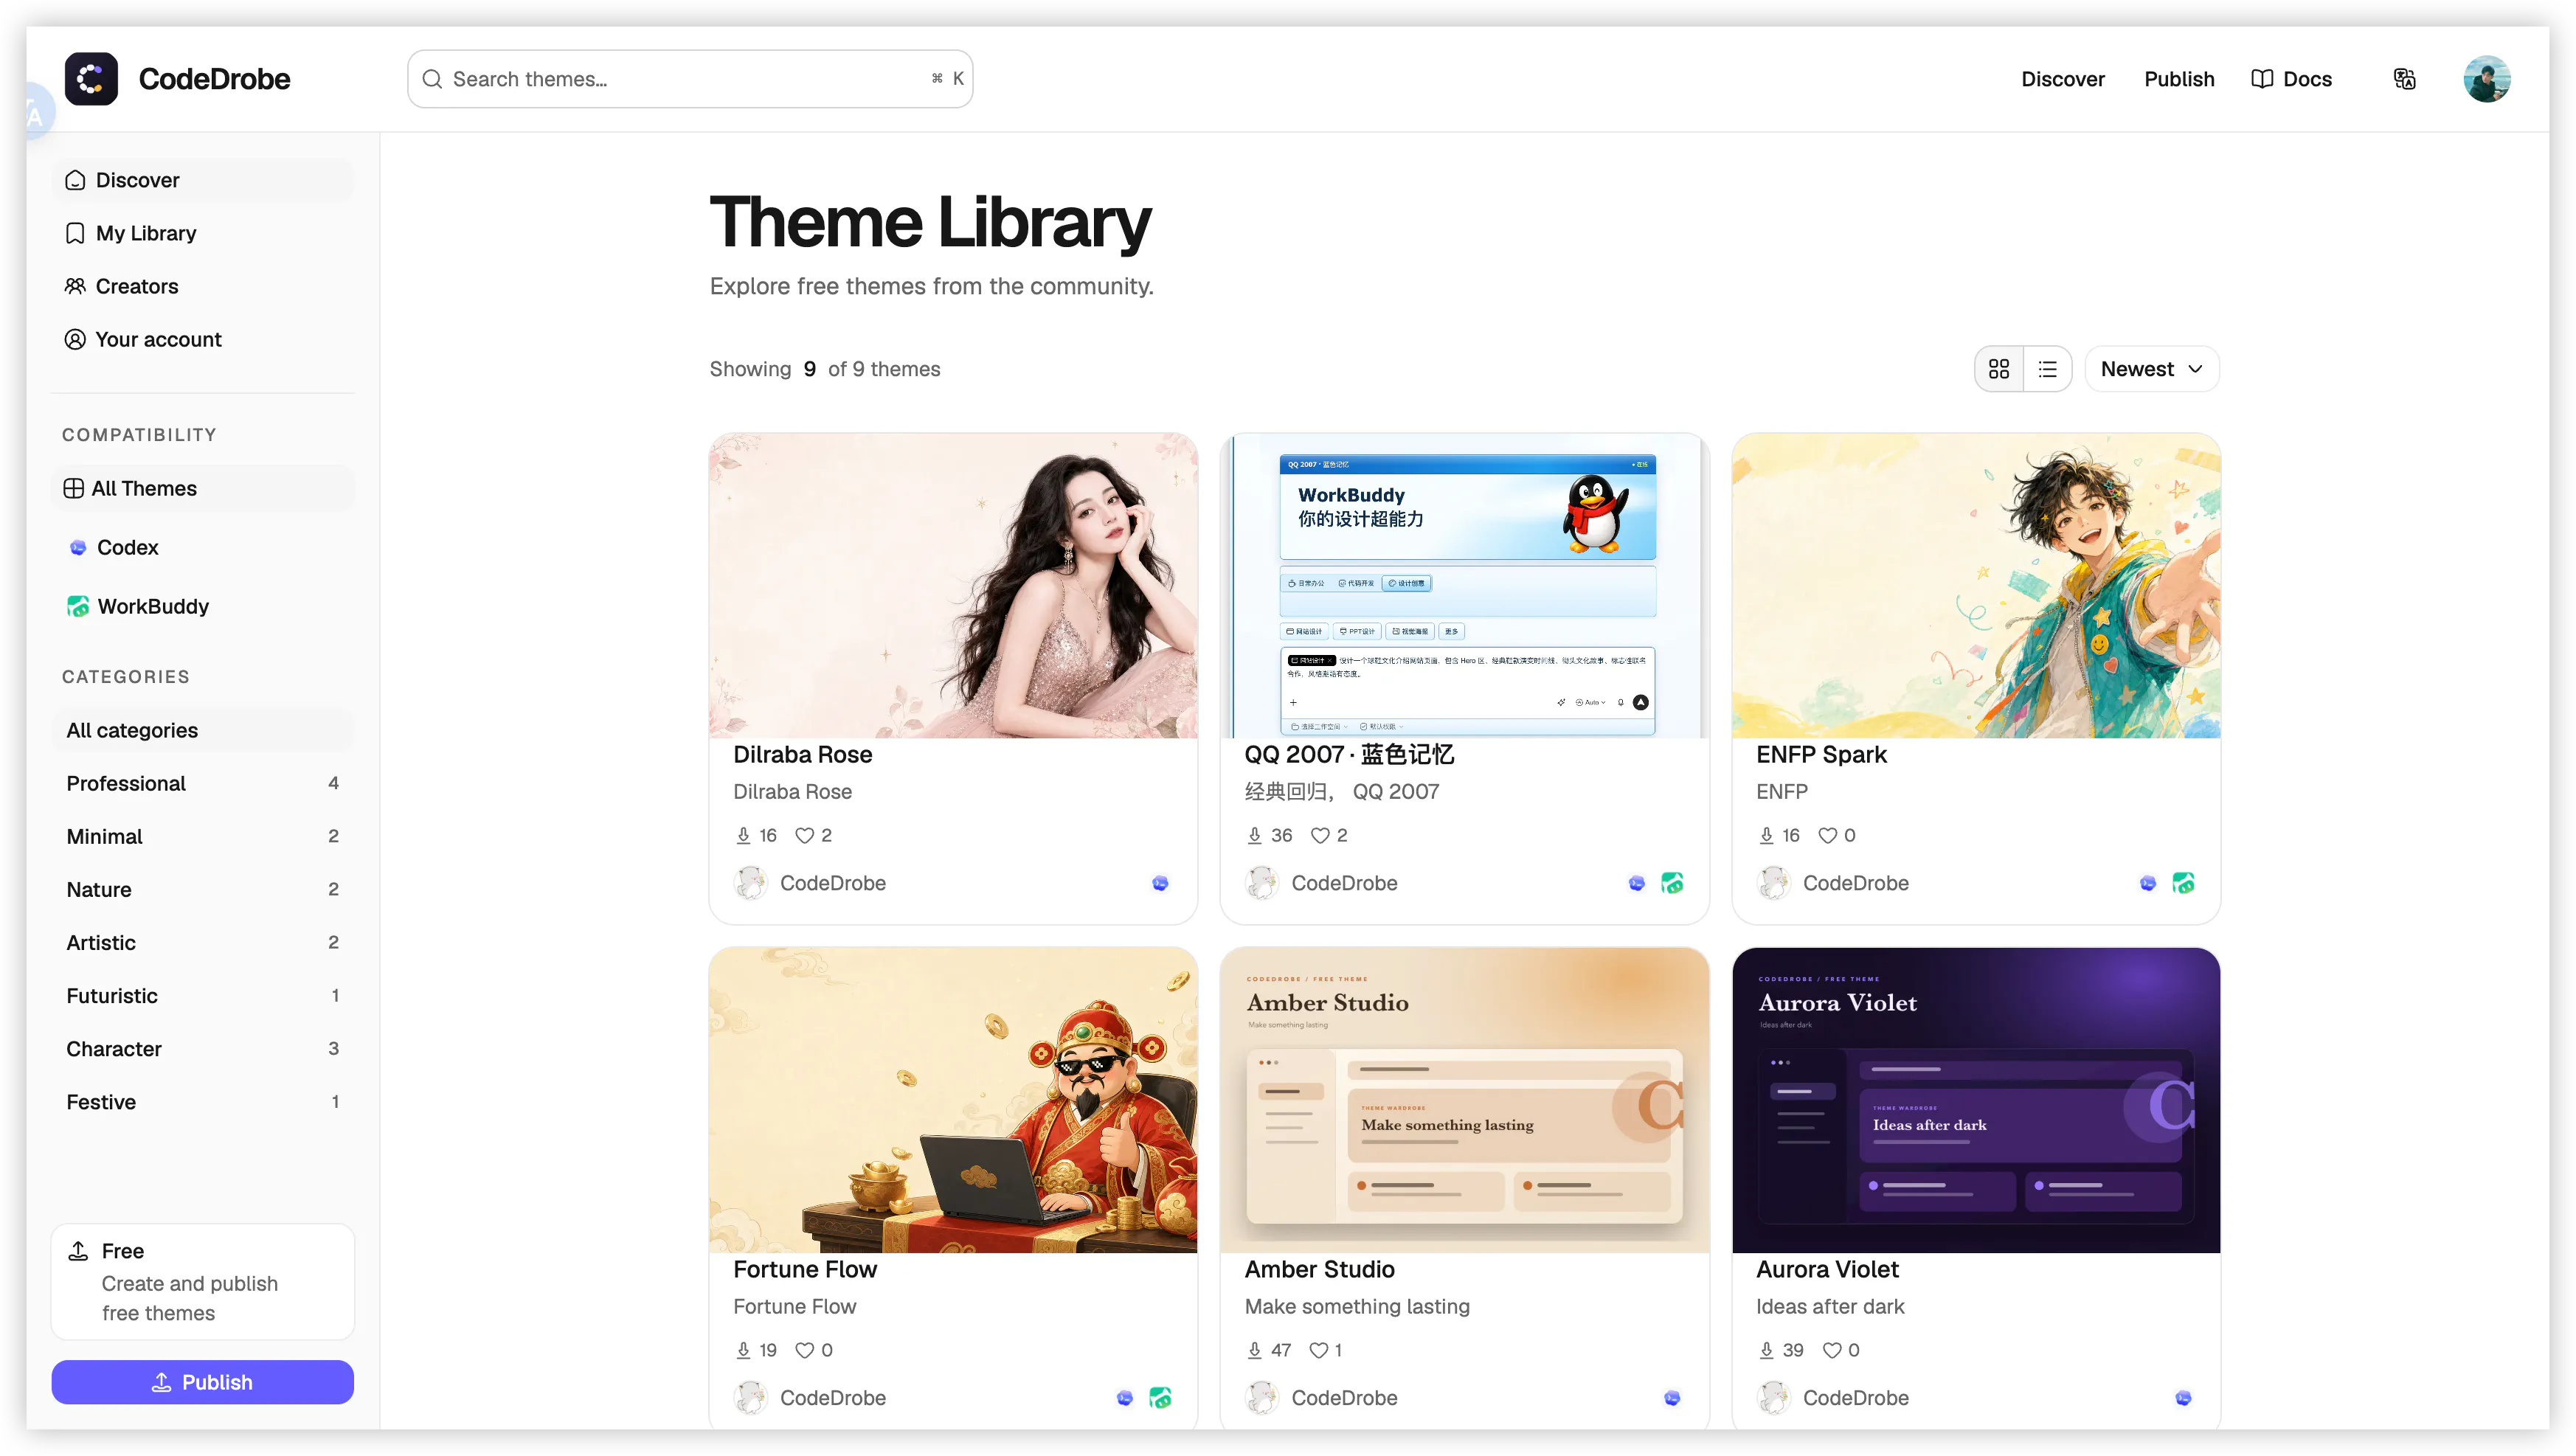Open the QQ 2007 theme thumbnail

(1464, 585)
